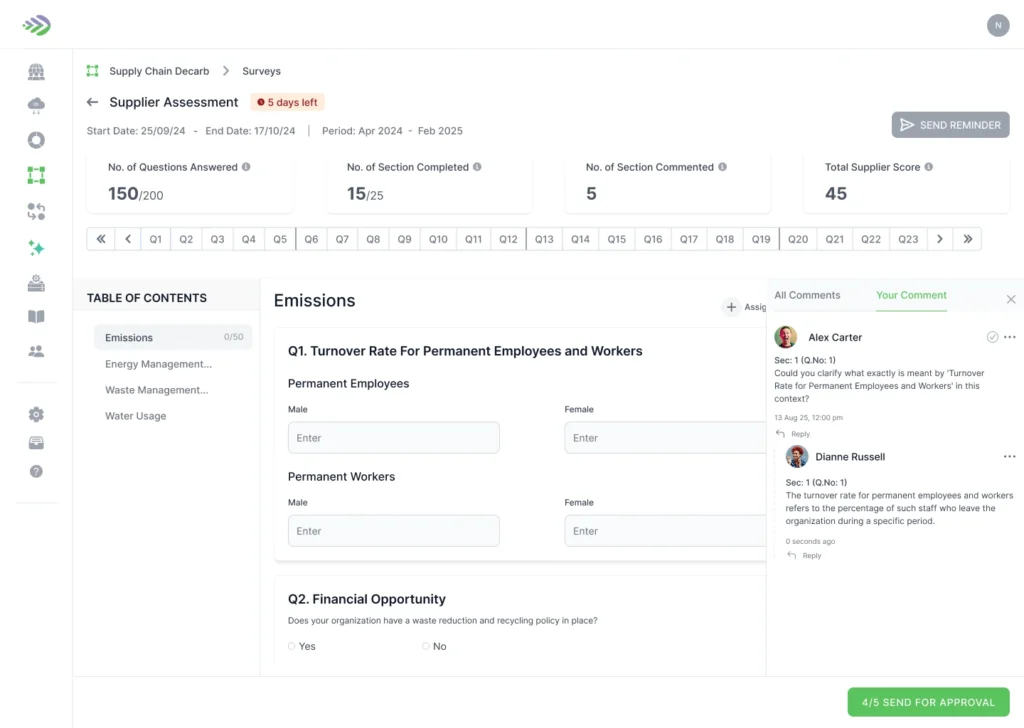Open options menu on Dianne Russell's comment

click(1009, 457)
